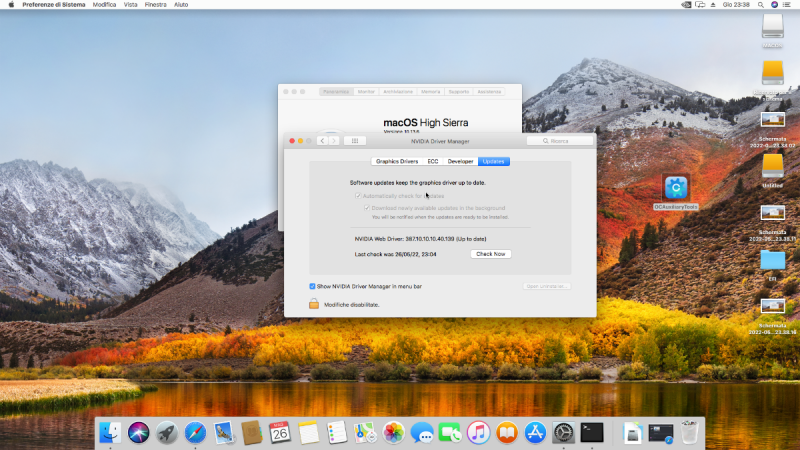Select the ECC tab
This screenshot has width=800, height=450.
pyautogui.click(x=433, y=161)
